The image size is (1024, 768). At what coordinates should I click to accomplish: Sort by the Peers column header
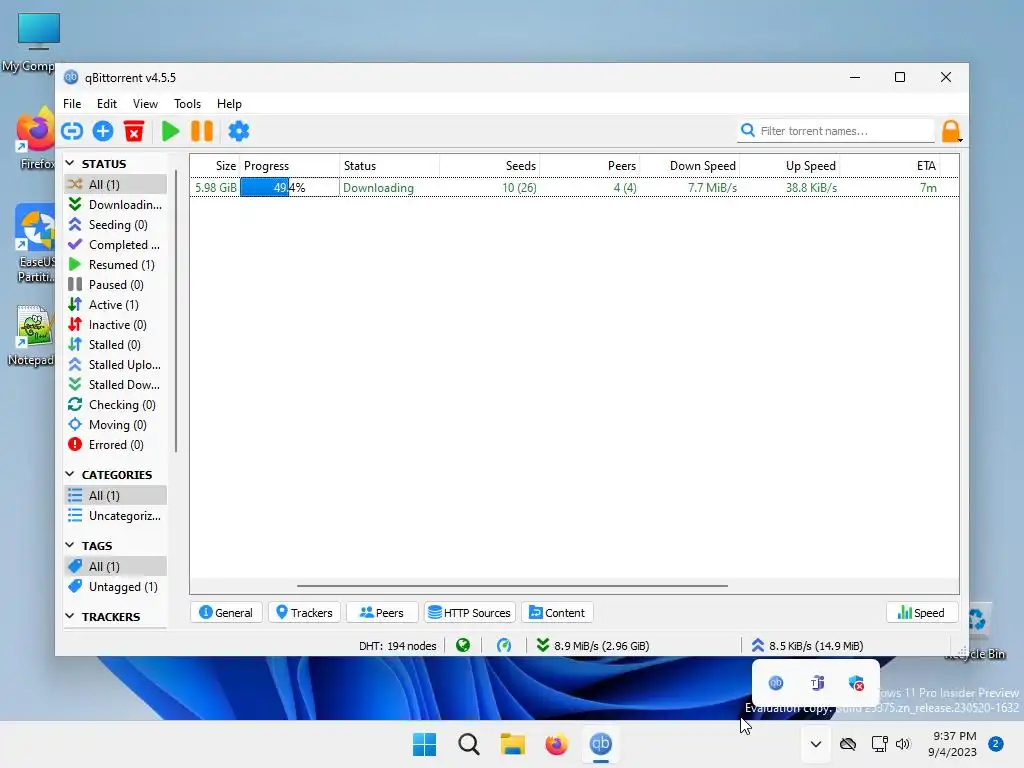tap(590, 166)
